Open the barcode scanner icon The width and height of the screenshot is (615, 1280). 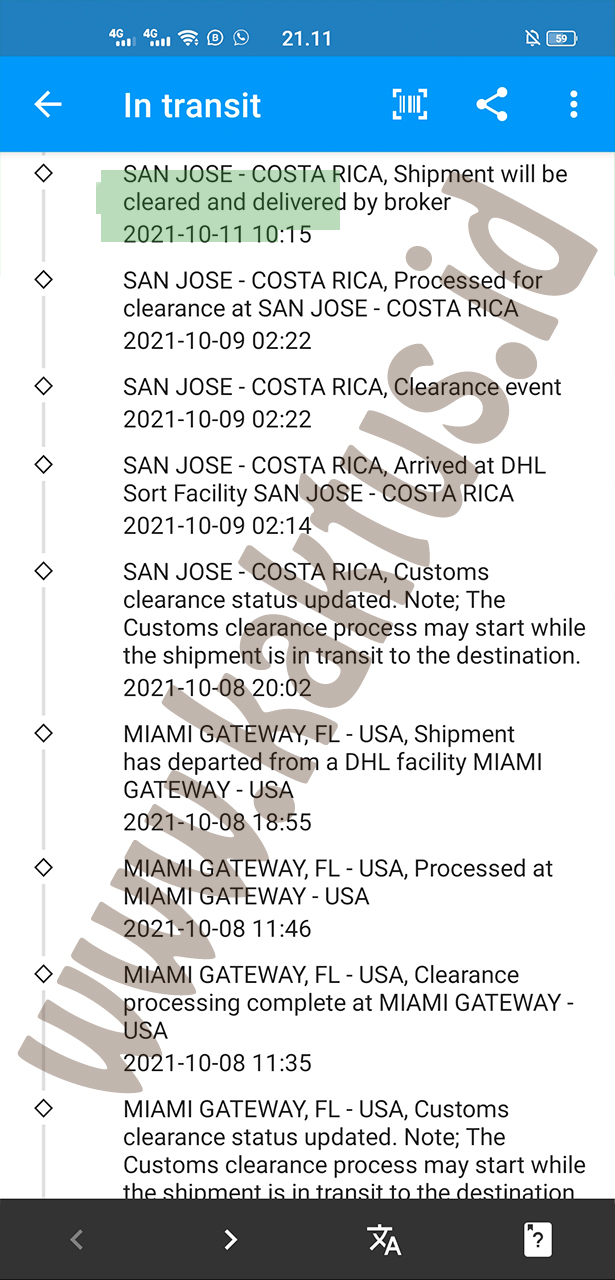(x=410, y=105)
